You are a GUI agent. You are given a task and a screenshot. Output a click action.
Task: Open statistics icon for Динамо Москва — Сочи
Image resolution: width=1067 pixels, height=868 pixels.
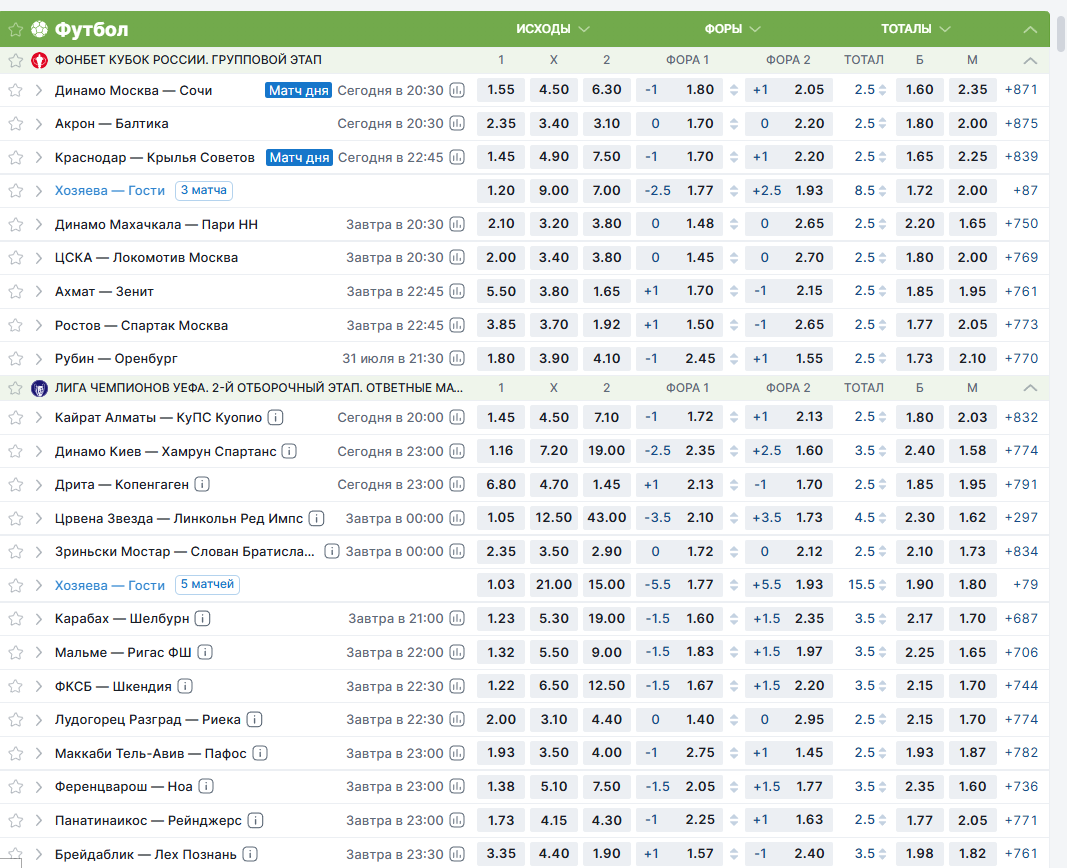point(457,90)
